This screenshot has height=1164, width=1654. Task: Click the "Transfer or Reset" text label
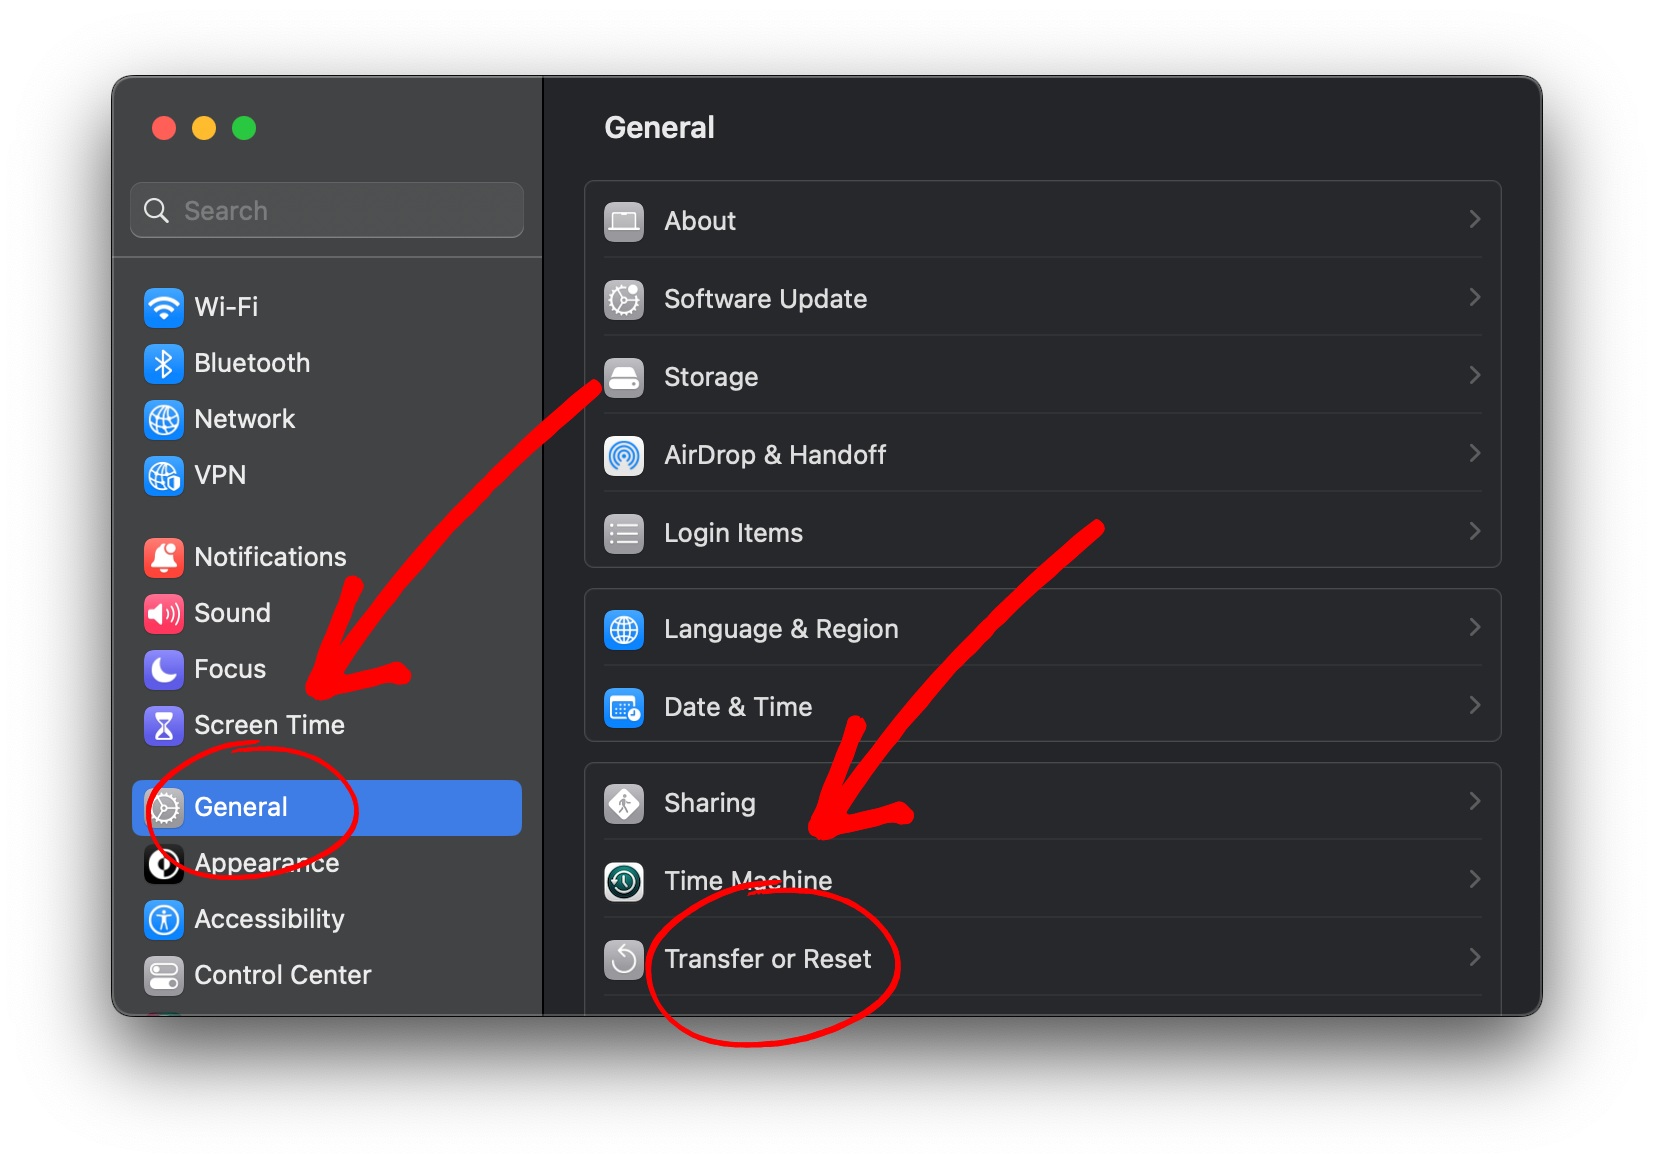click(768, 959)
